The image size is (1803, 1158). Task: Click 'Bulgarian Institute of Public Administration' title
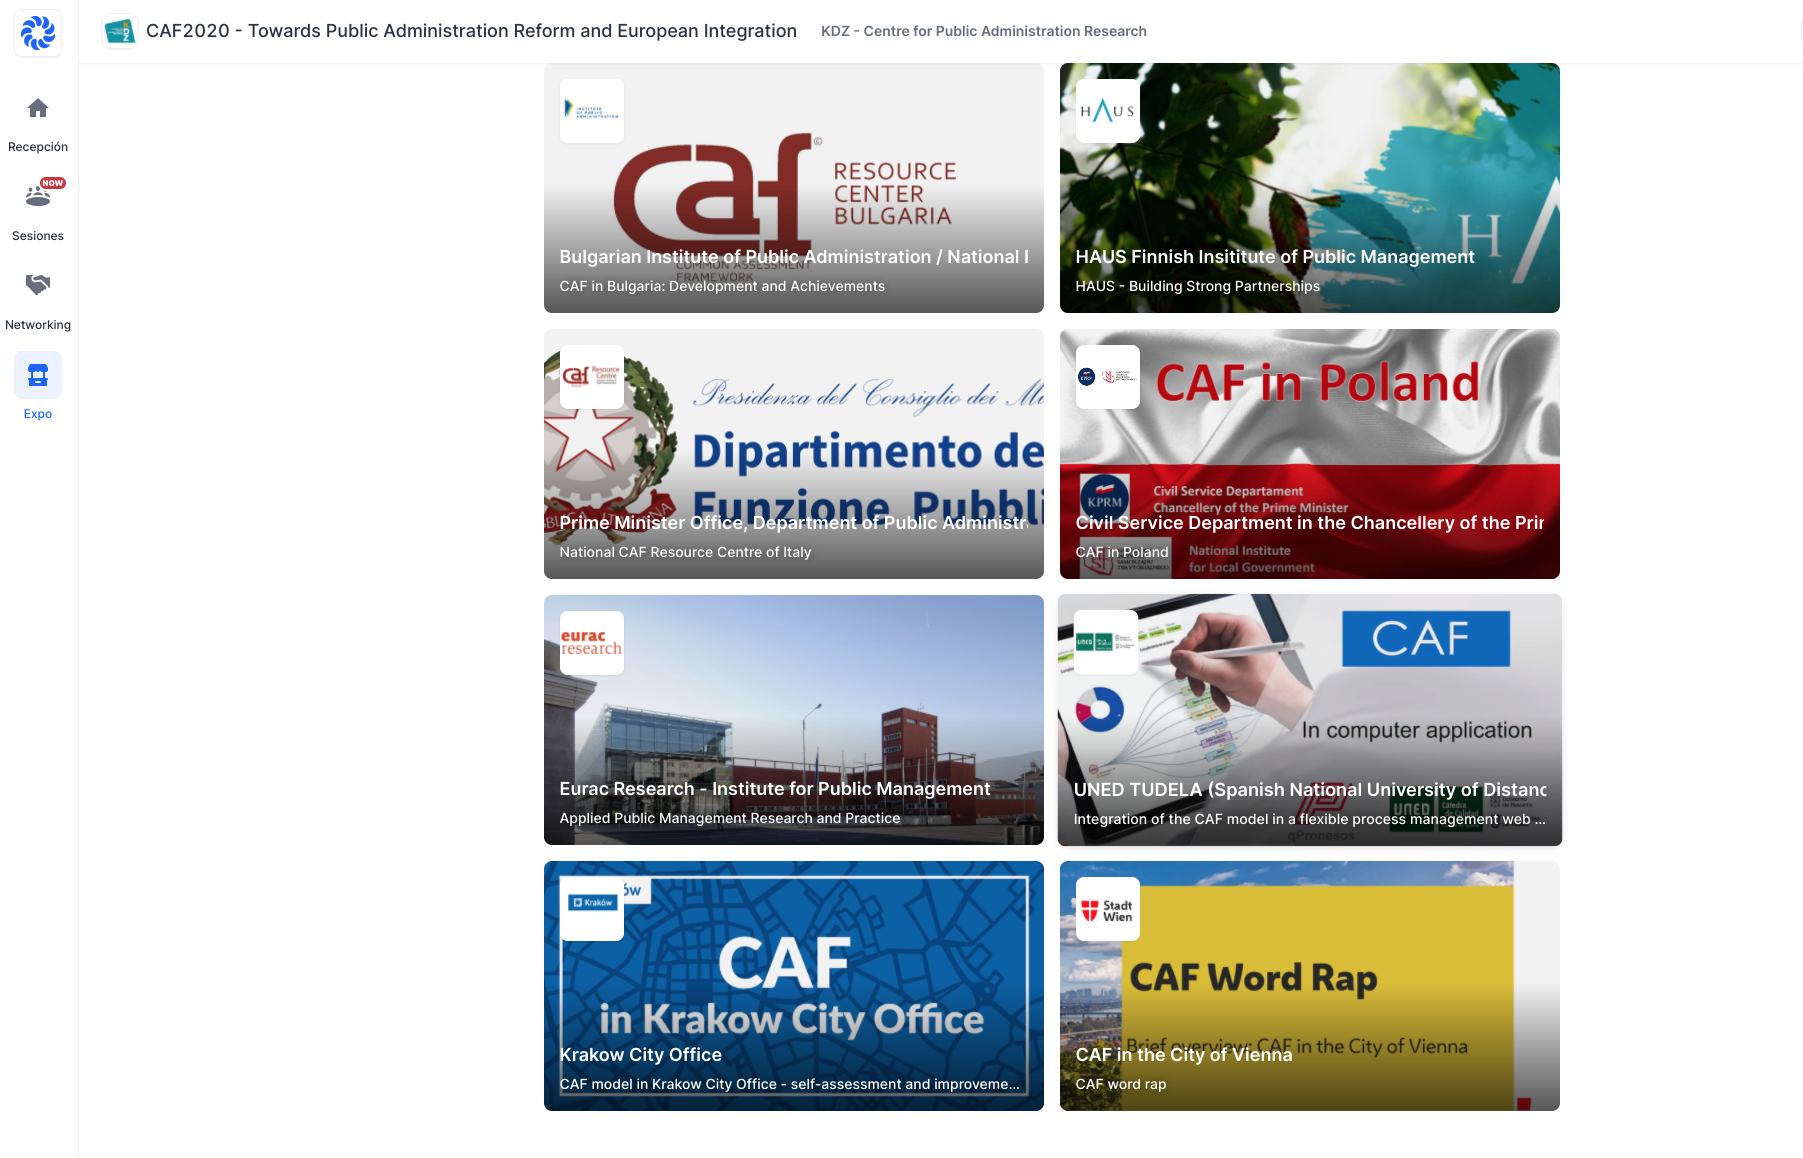click(794, 257)
